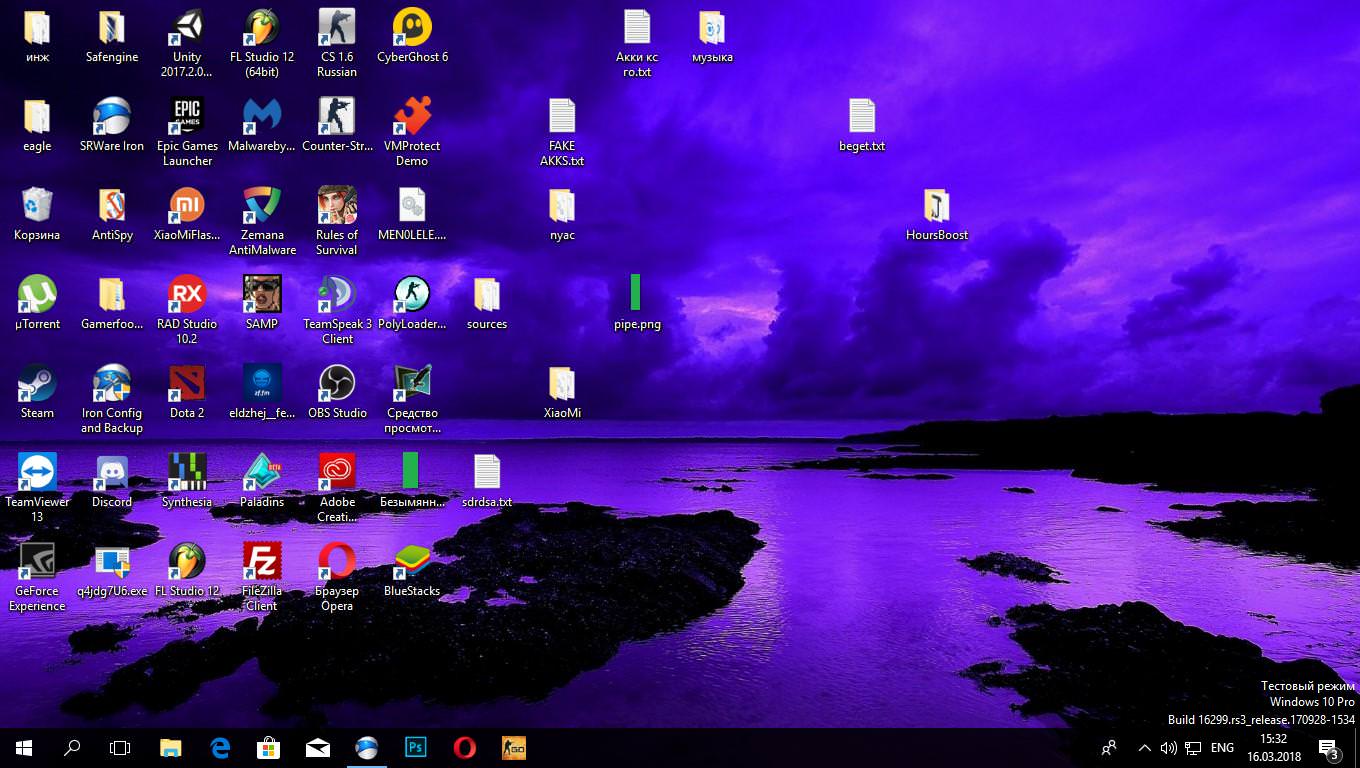Open the HoursBoost folder
The height and width of the screenshot is (768, 1360).
pyautogui.click(x=937, y=215)
